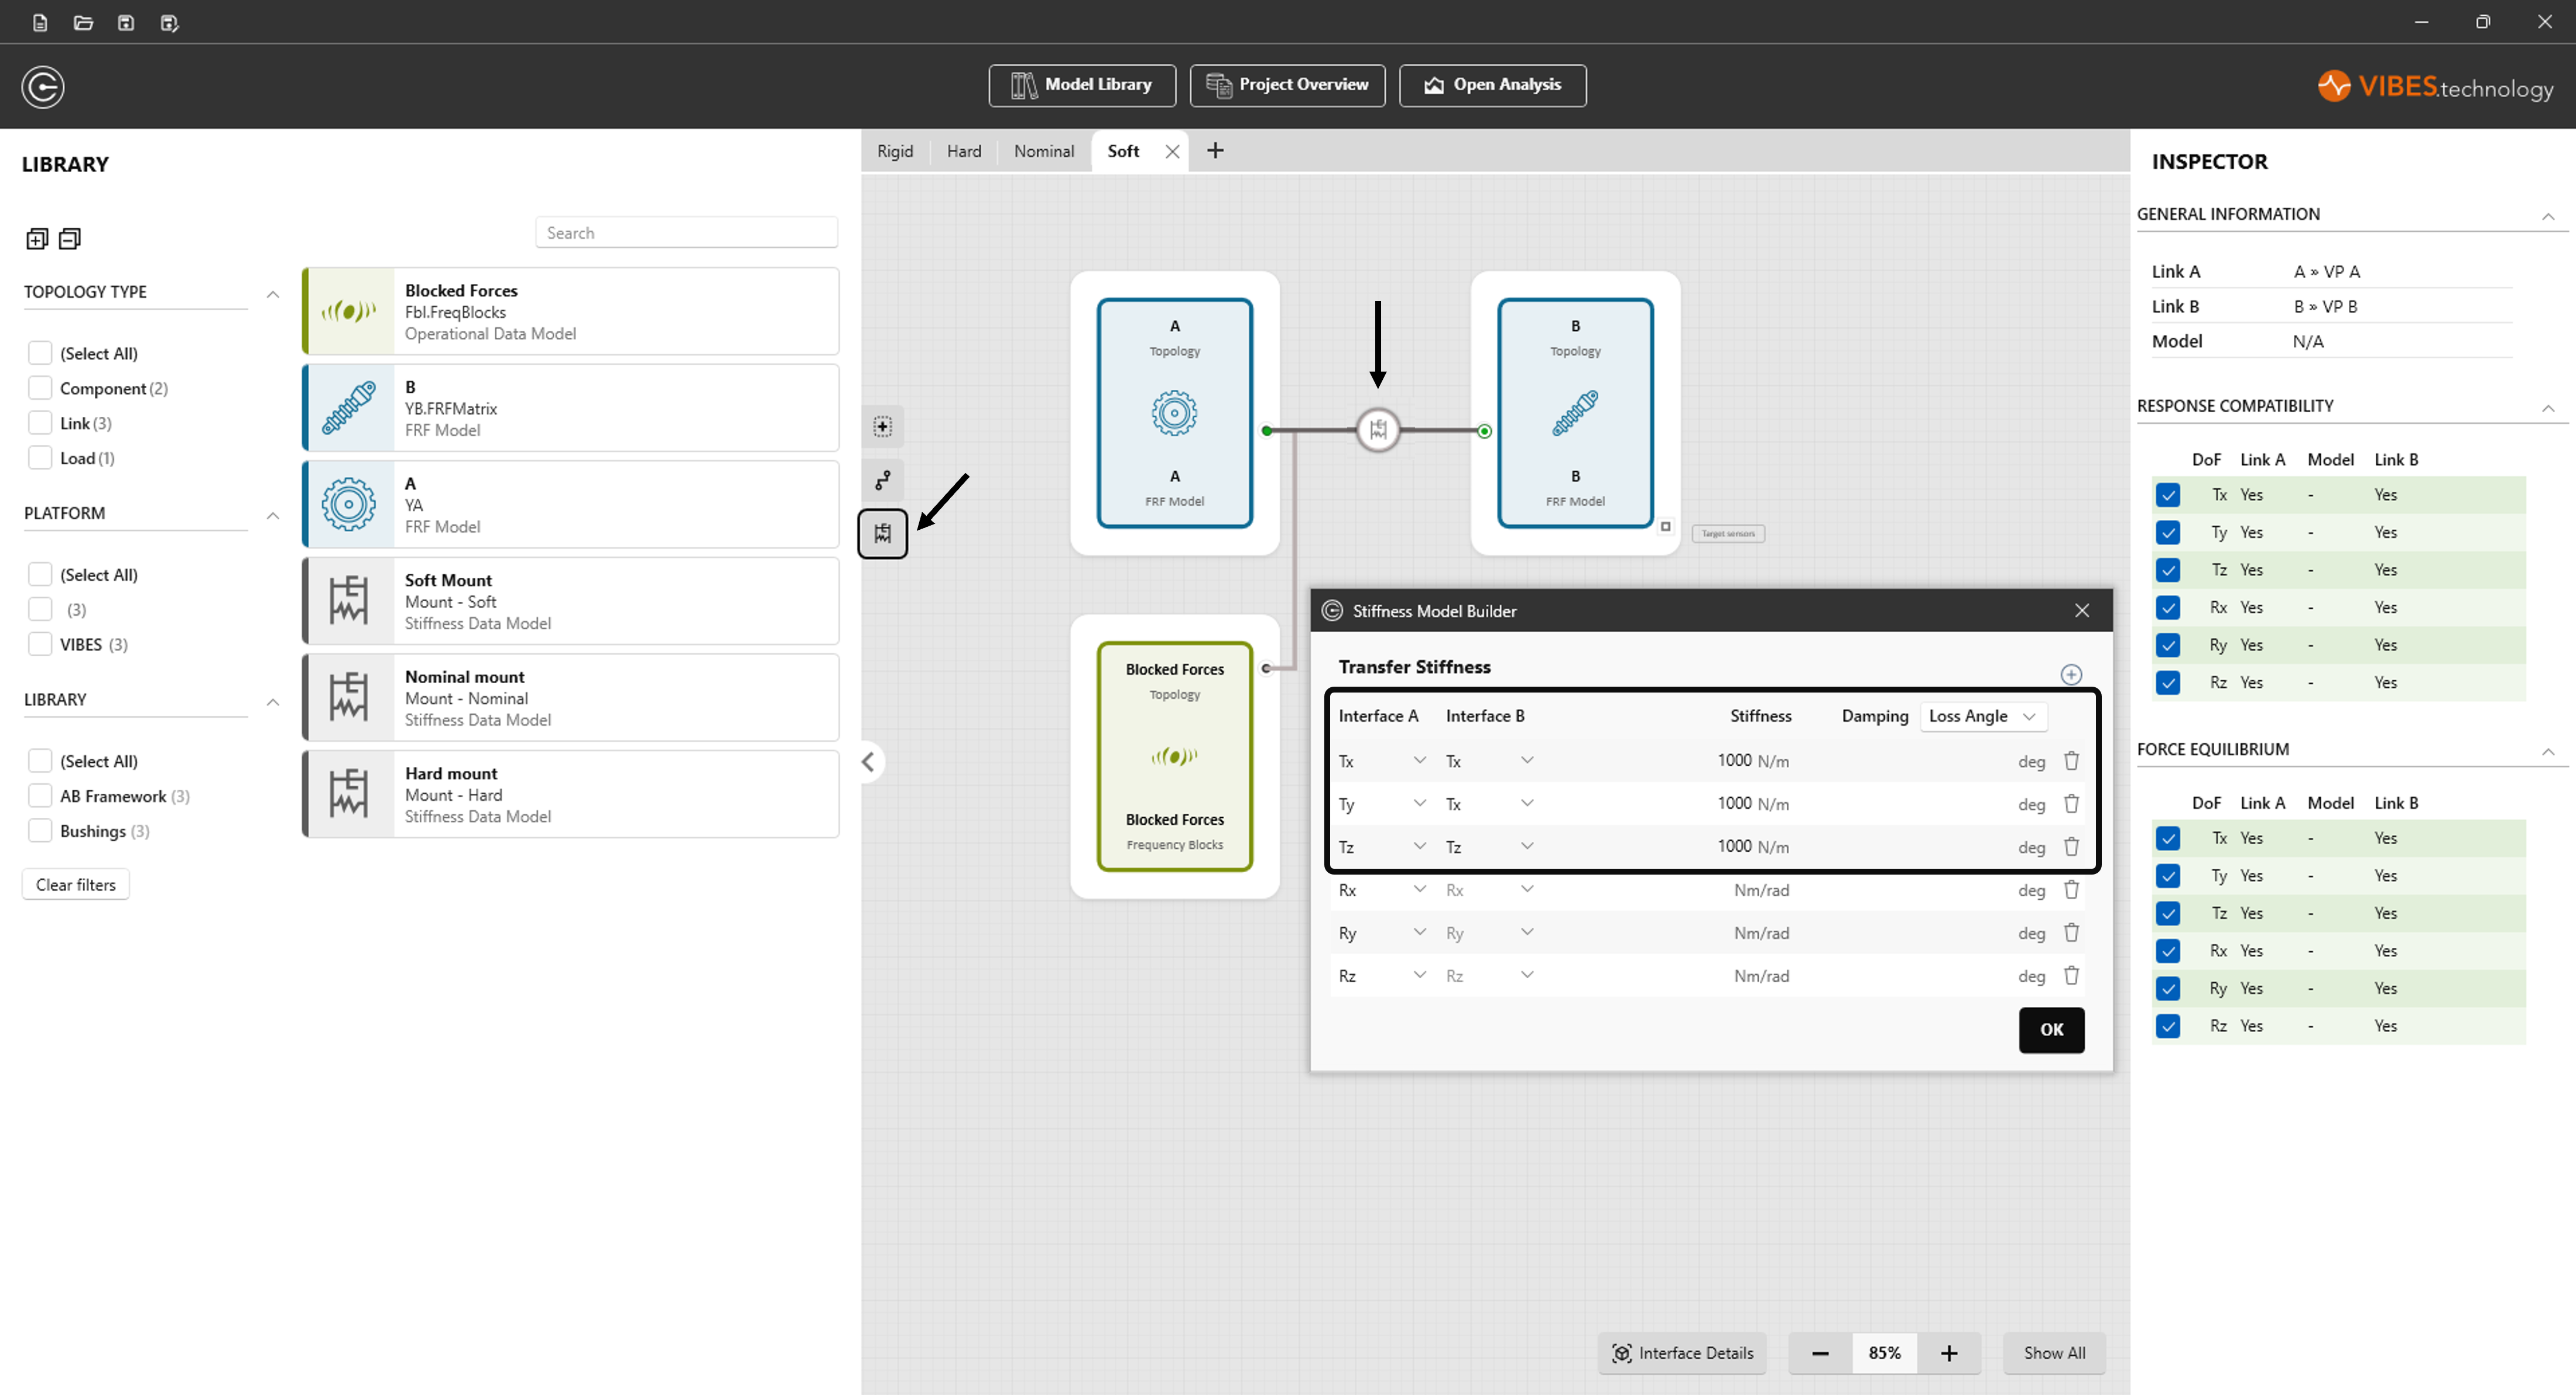The width and height of the screenshot is (2576, 1395).
Task: Close the Soft tab
Action: pyautogui.click(x=1172, y=151)
